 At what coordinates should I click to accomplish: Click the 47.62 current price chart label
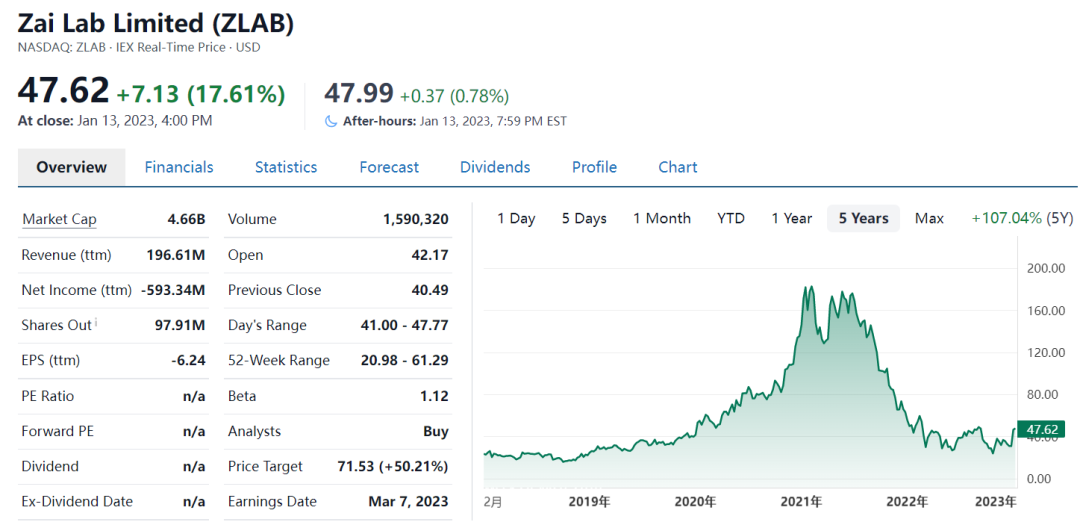click(x=1041, y=429)
